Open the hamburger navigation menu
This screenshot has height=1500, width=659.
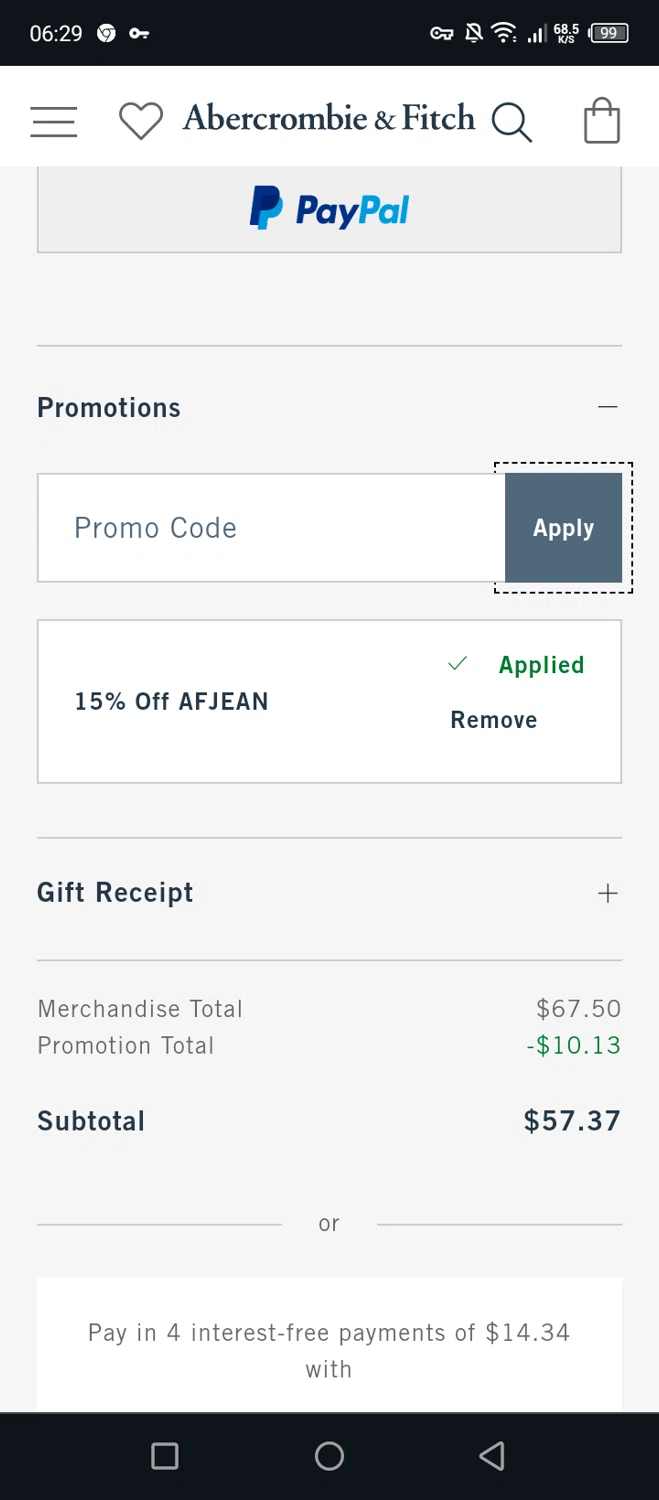click(x=54, y=121)
